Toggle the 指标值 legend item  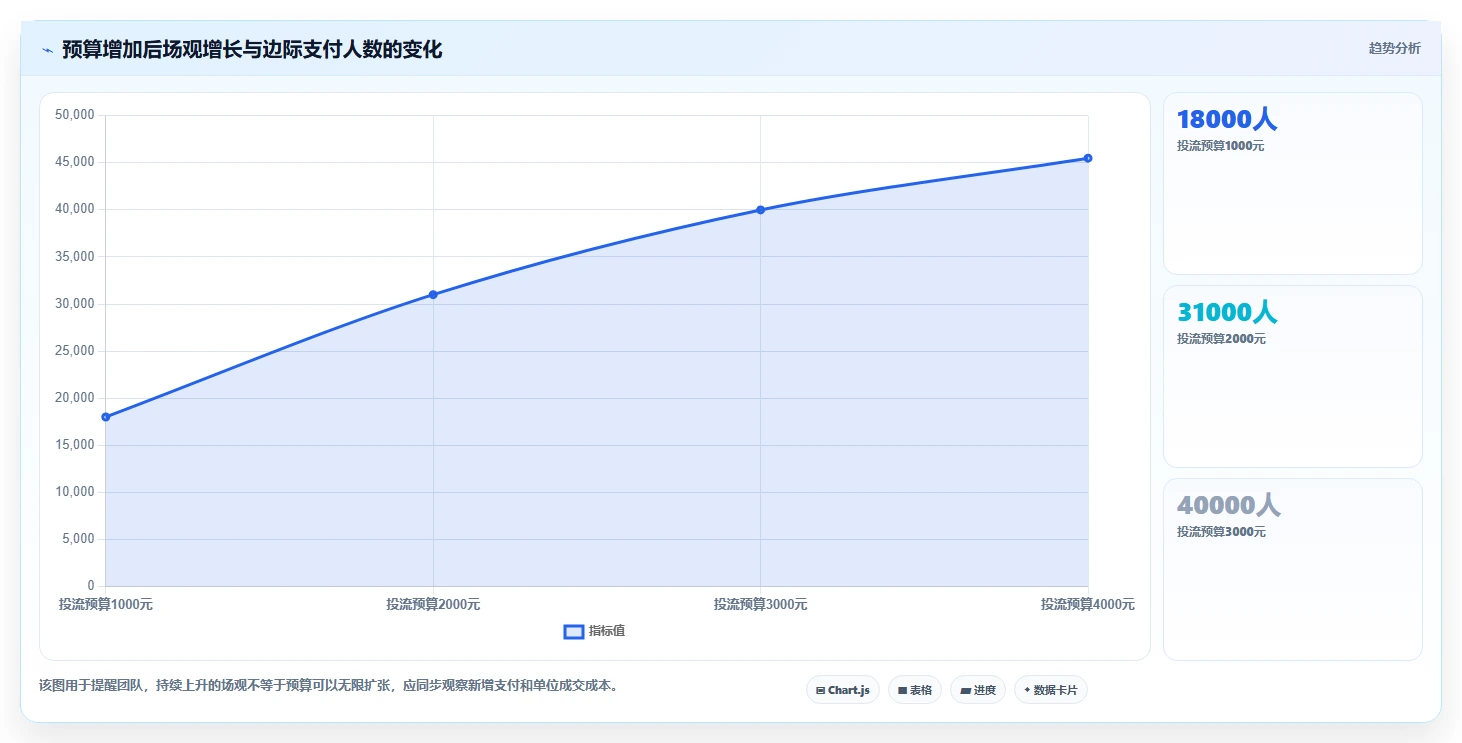pos(595,631)
